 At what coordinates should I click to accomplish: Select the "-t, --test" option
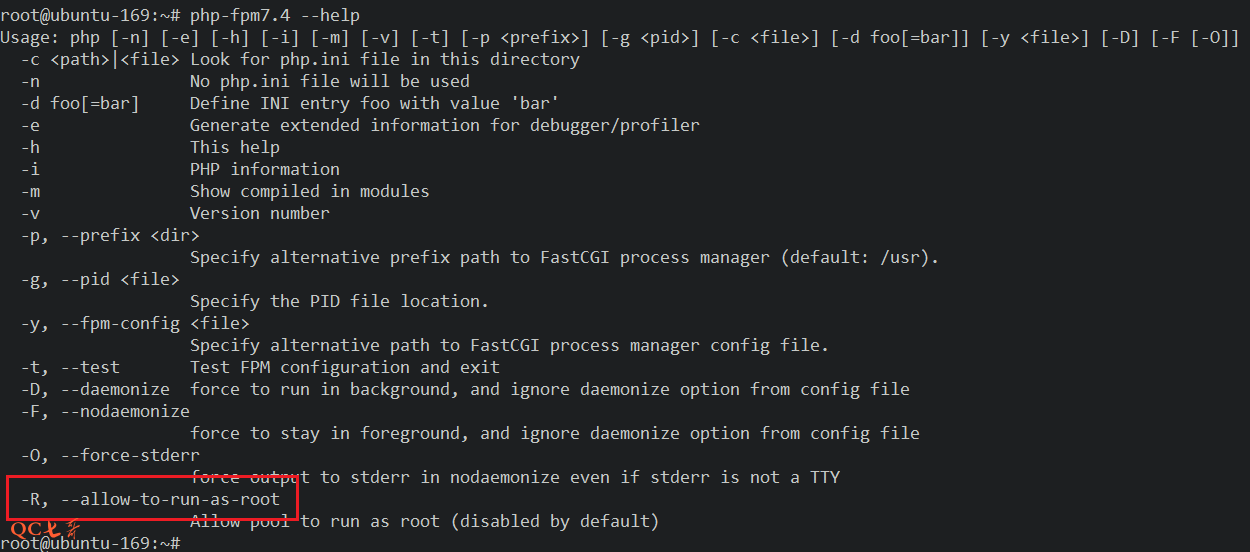70,367
